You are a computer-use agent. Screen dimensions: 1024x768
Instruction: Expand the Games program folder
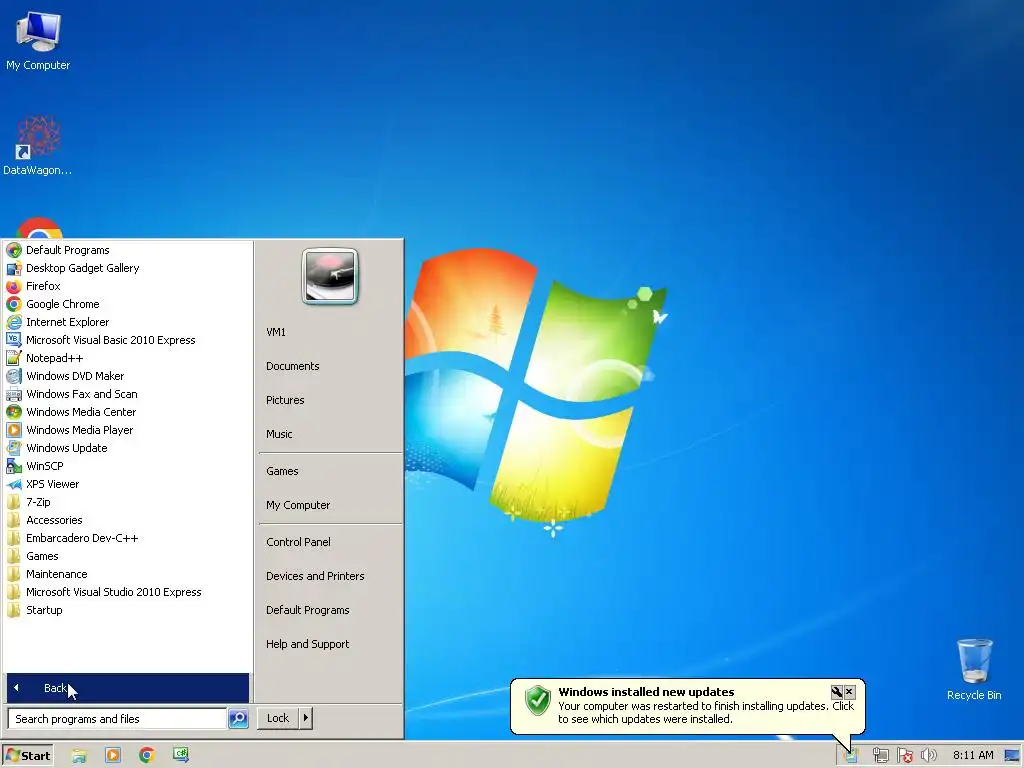click(x=42, y=556)
